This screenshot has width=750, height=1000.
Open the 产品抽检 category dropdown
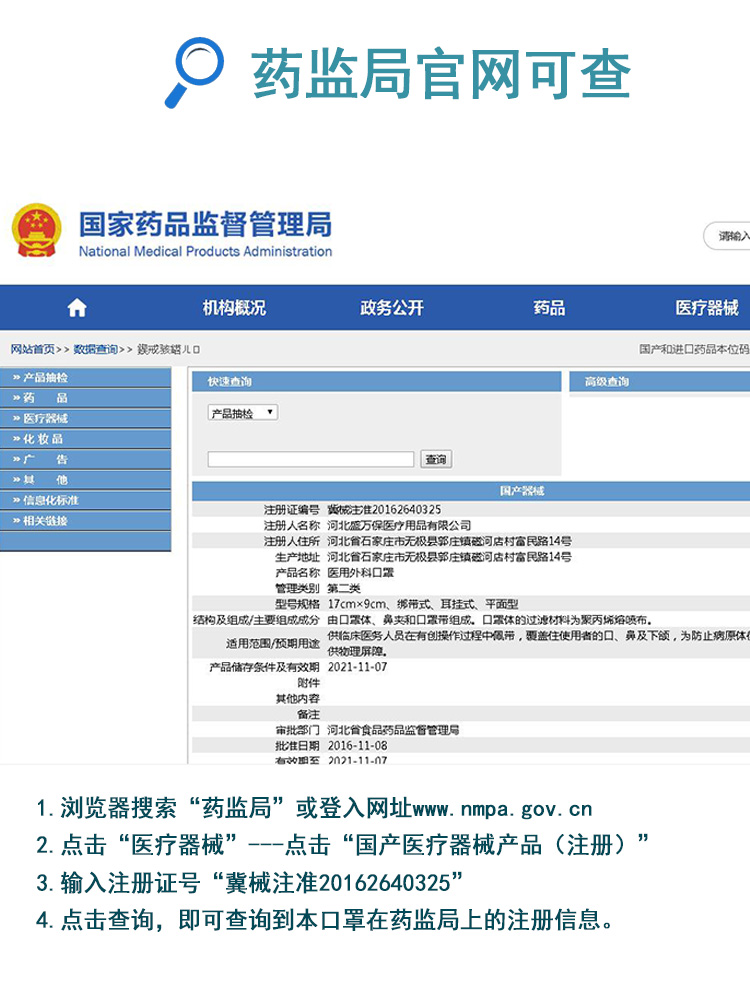click(x=242, y=413)
